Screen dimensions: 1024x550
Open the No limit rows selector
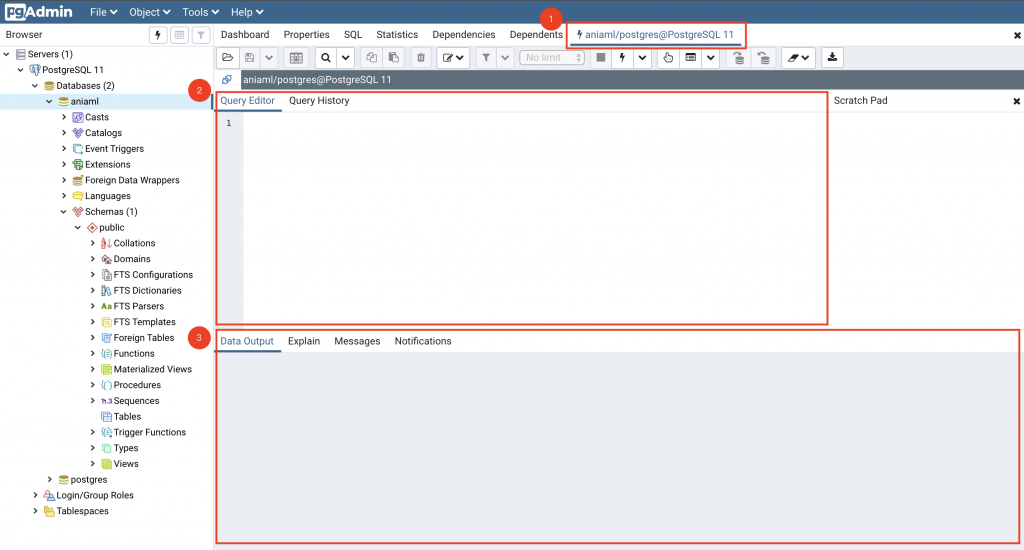pos(552,57)
